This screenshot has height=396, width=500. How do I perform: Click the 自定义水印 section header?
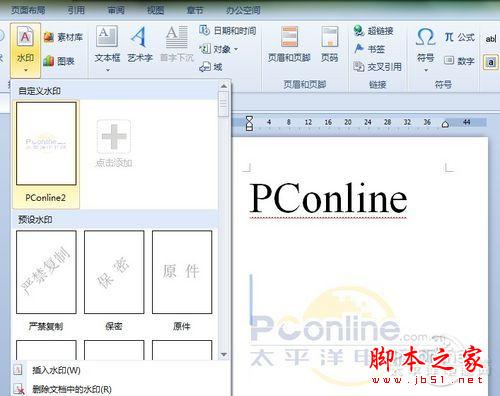click(39, 91)
